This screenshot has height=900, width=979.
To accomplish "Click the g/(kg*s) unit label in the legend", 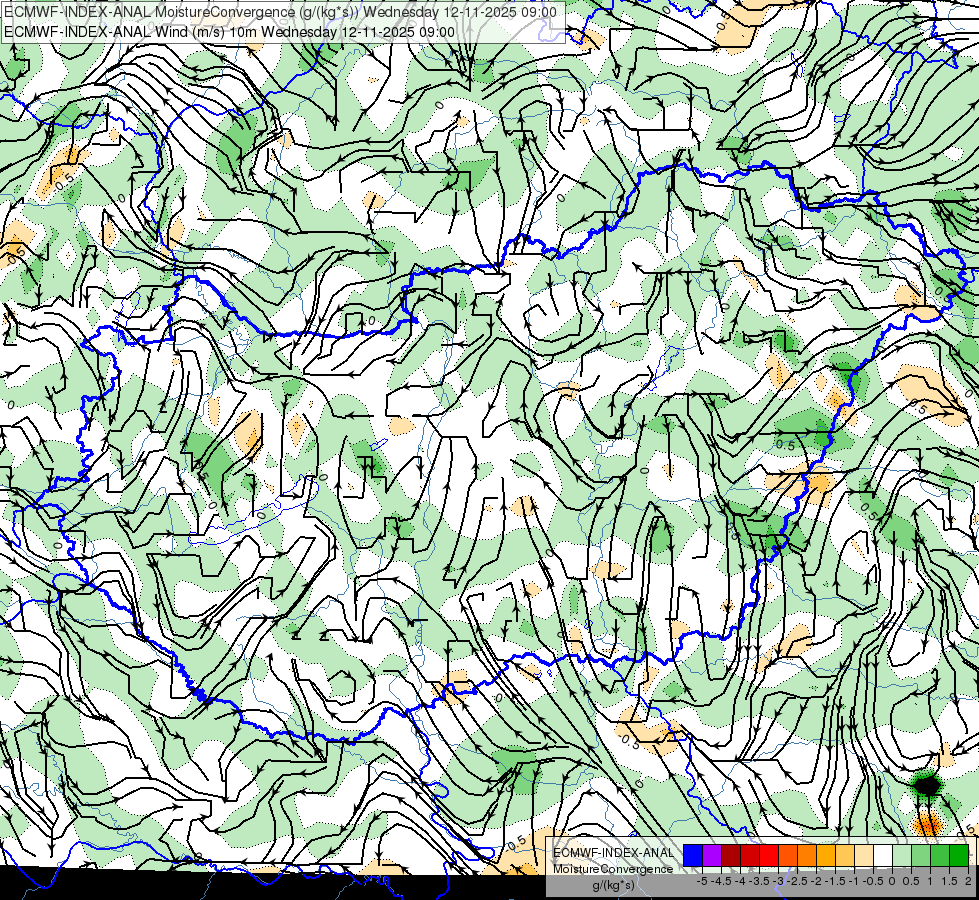I will pos(613,886).
